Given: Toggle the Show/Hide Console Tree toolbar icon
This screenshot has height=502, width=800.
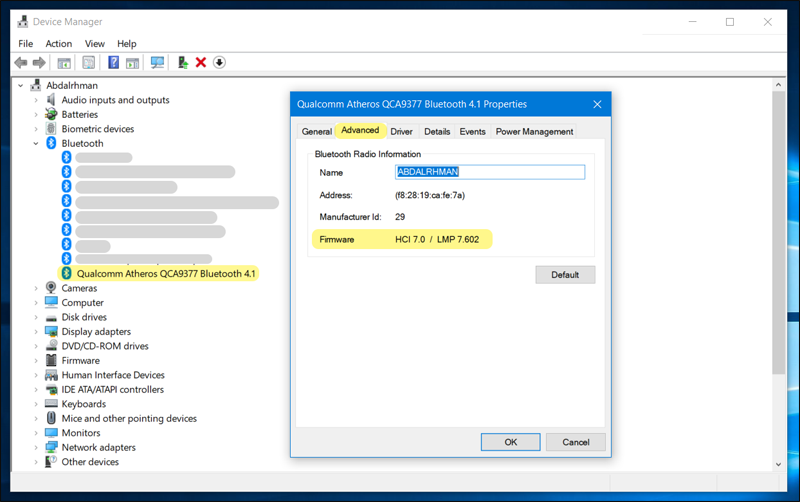Looking at the screenshot, I should 64,63.
